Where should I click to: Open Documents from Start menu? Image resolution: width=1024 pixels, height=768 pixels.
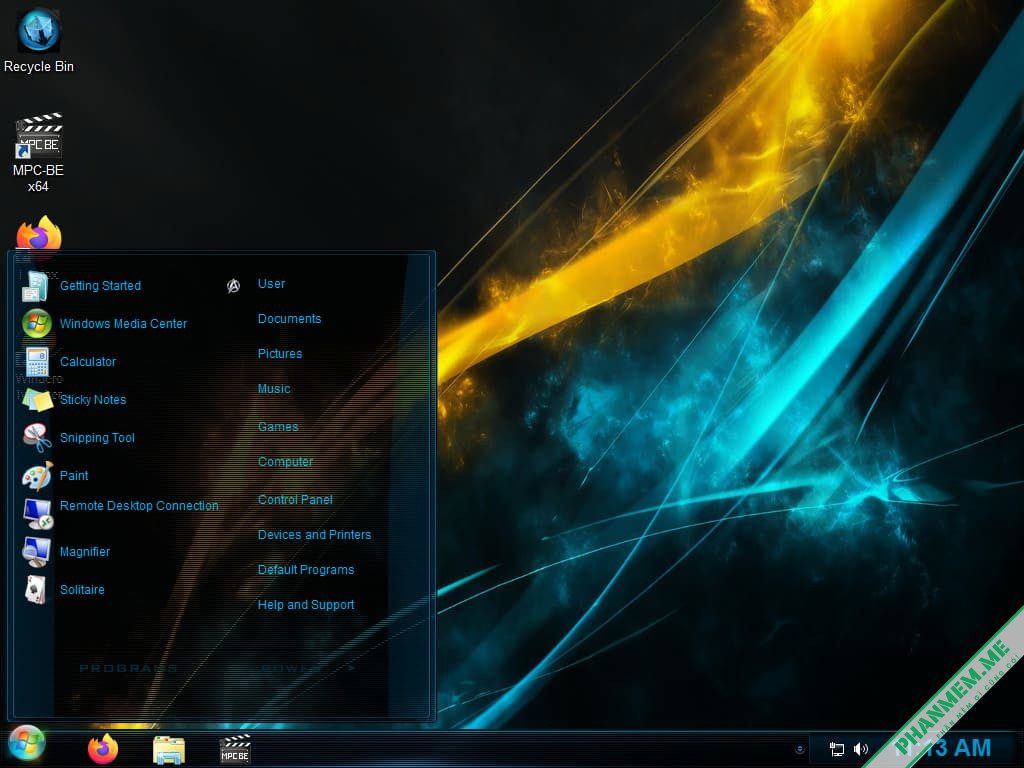289,319
